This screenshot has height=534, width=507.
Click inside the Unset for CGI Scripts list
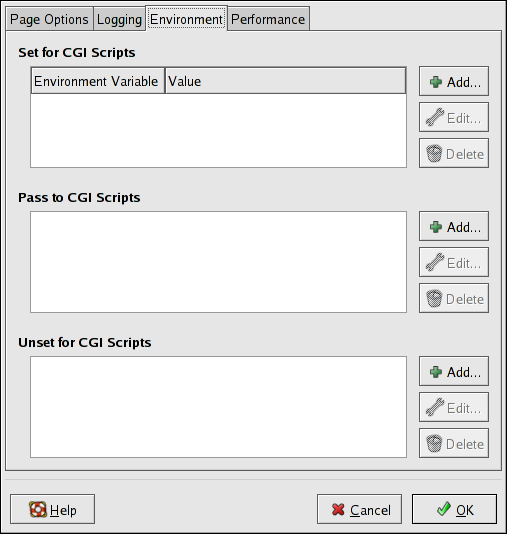pos(218,407)
